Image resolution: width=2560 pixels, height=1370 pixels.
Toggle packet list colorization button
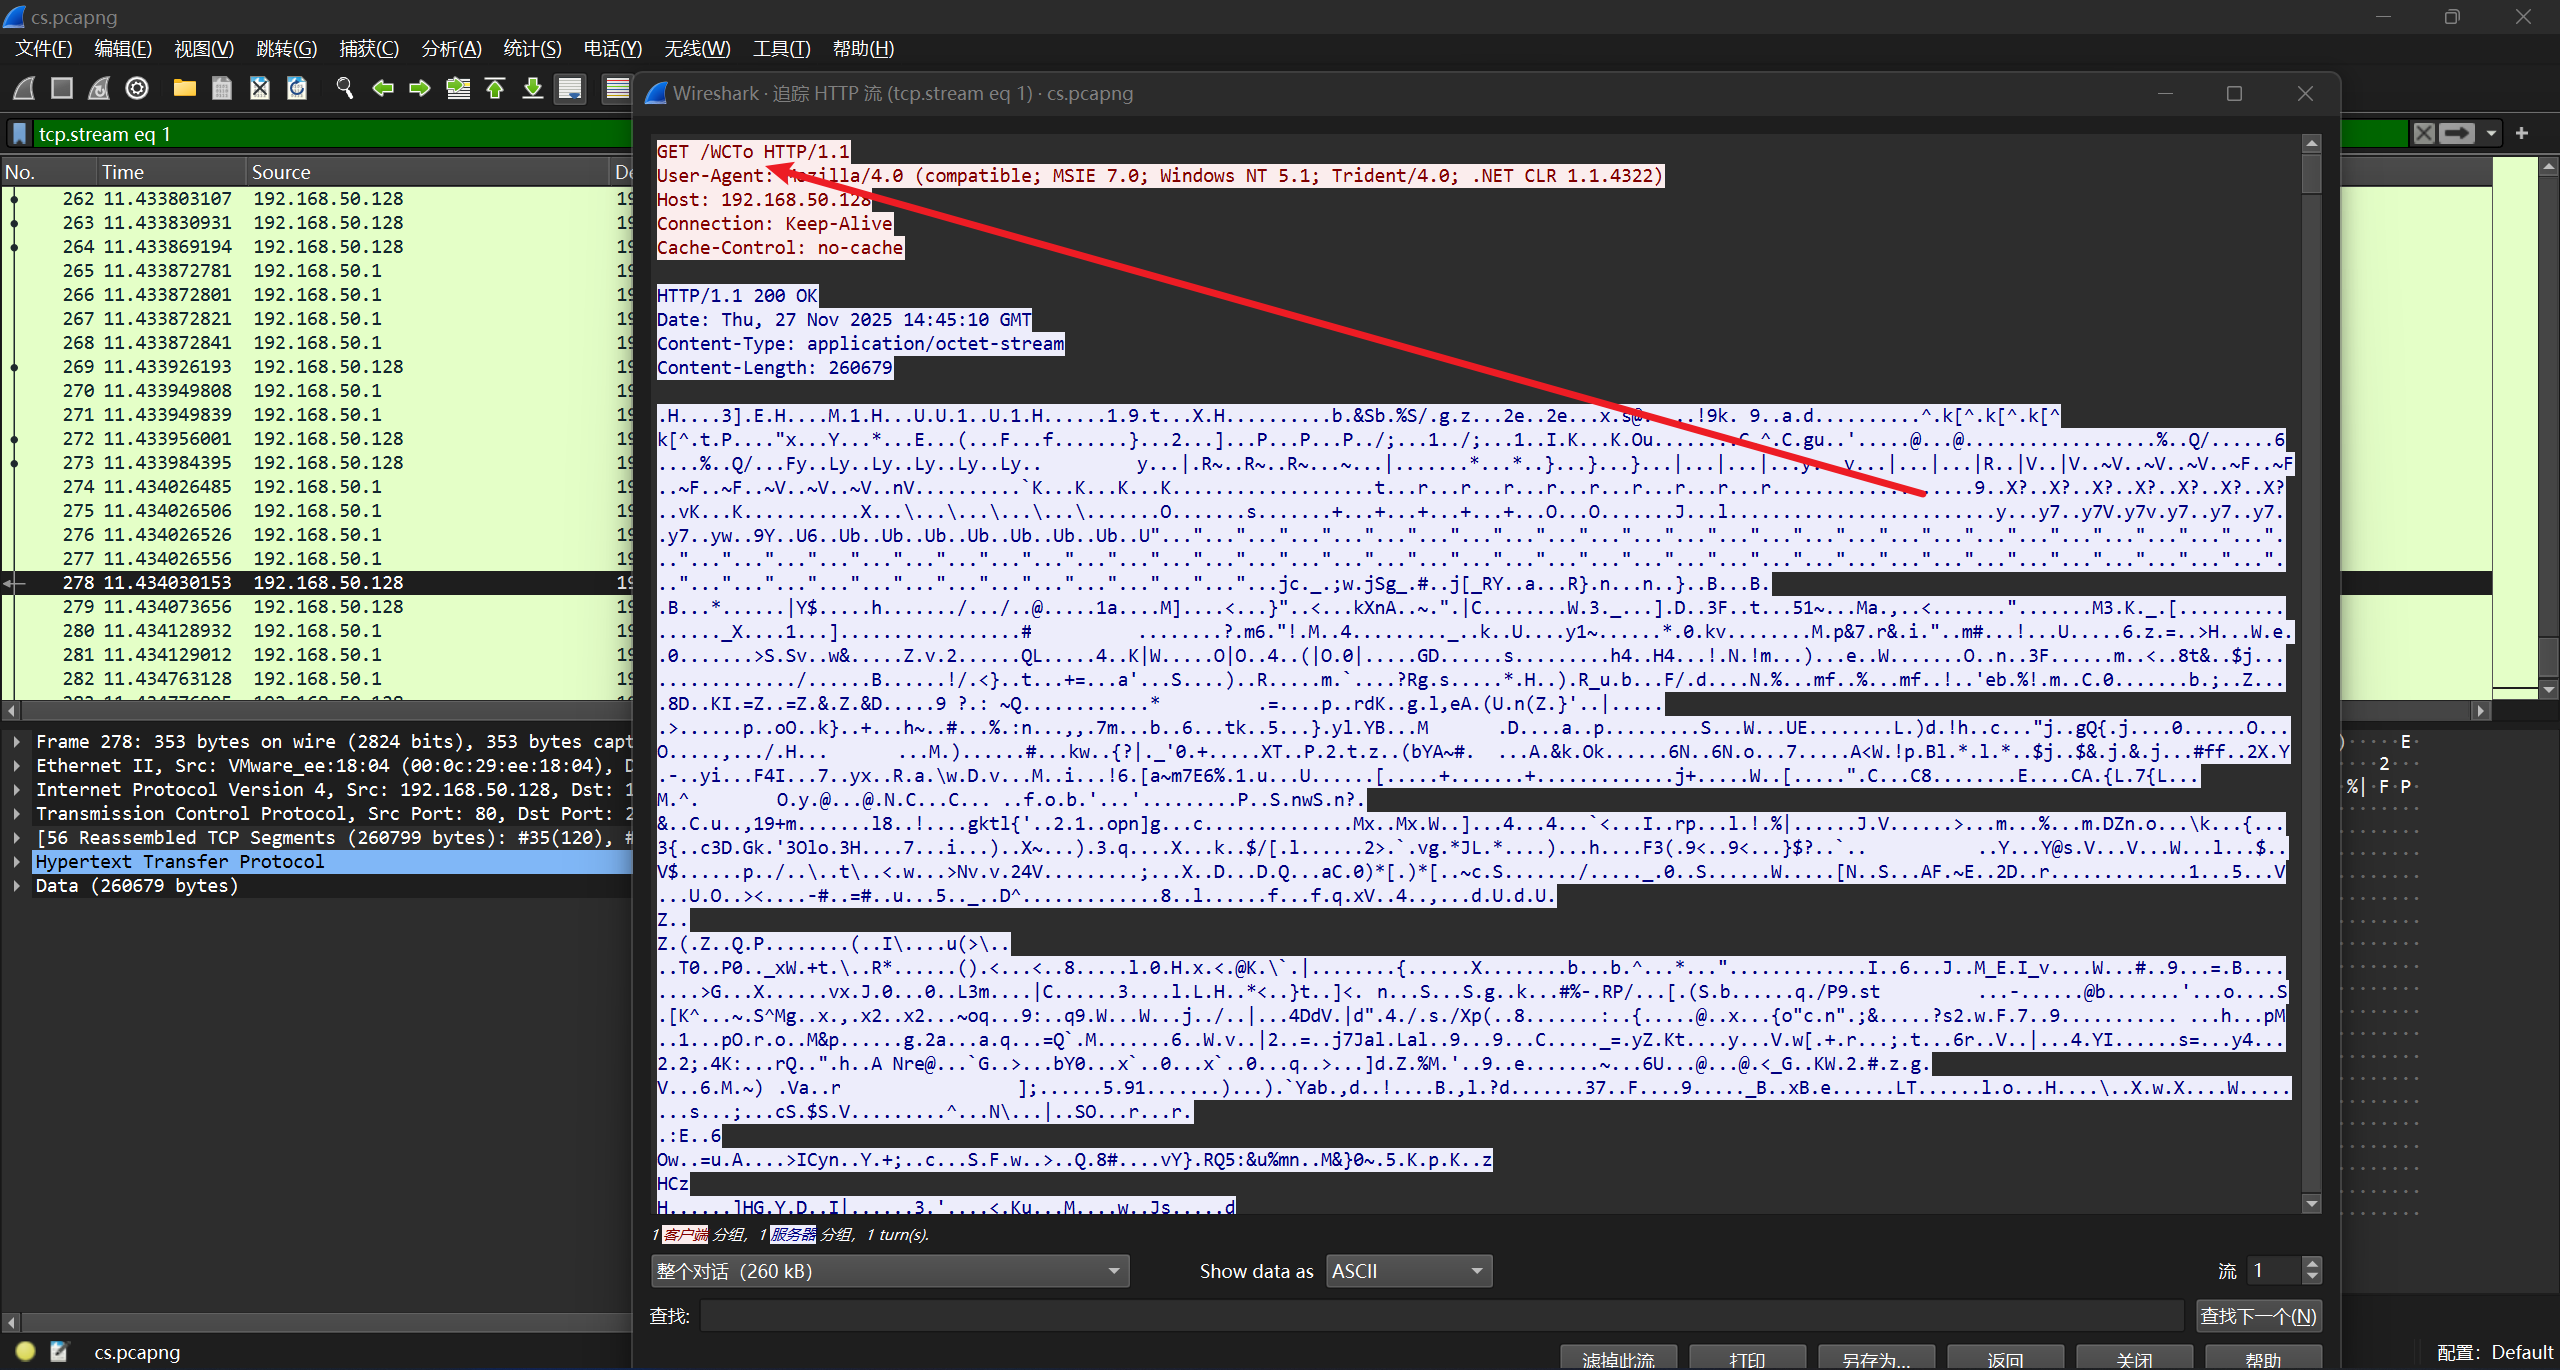[x=617, y=89]
